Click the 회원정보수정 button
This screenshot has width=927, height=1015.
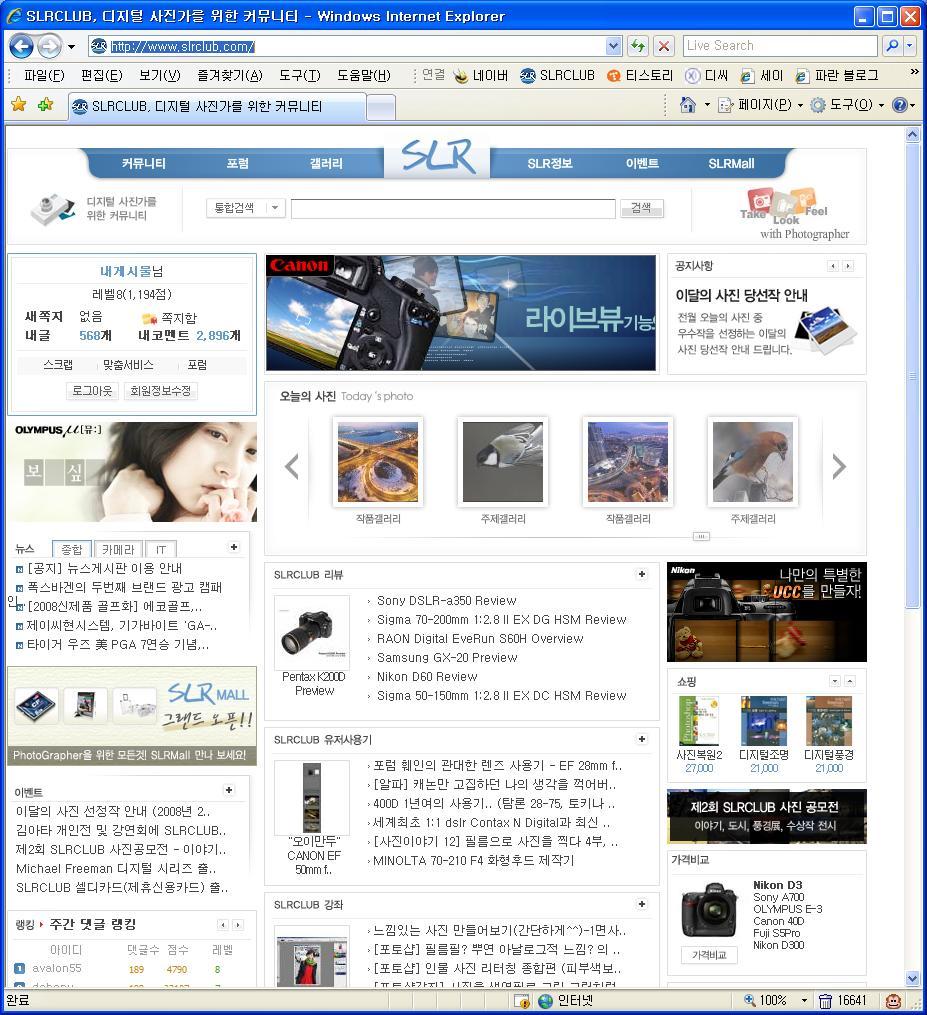161,391
